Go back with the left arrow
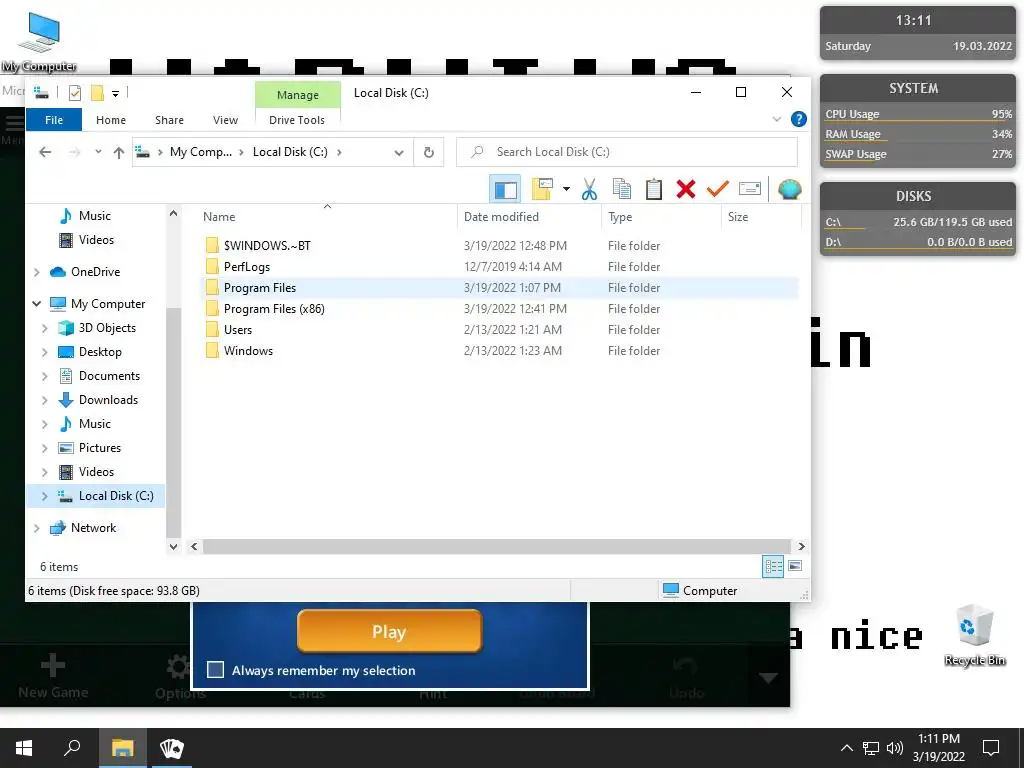Viewport: 1024px width, 768px height. (x=45, y=152)
